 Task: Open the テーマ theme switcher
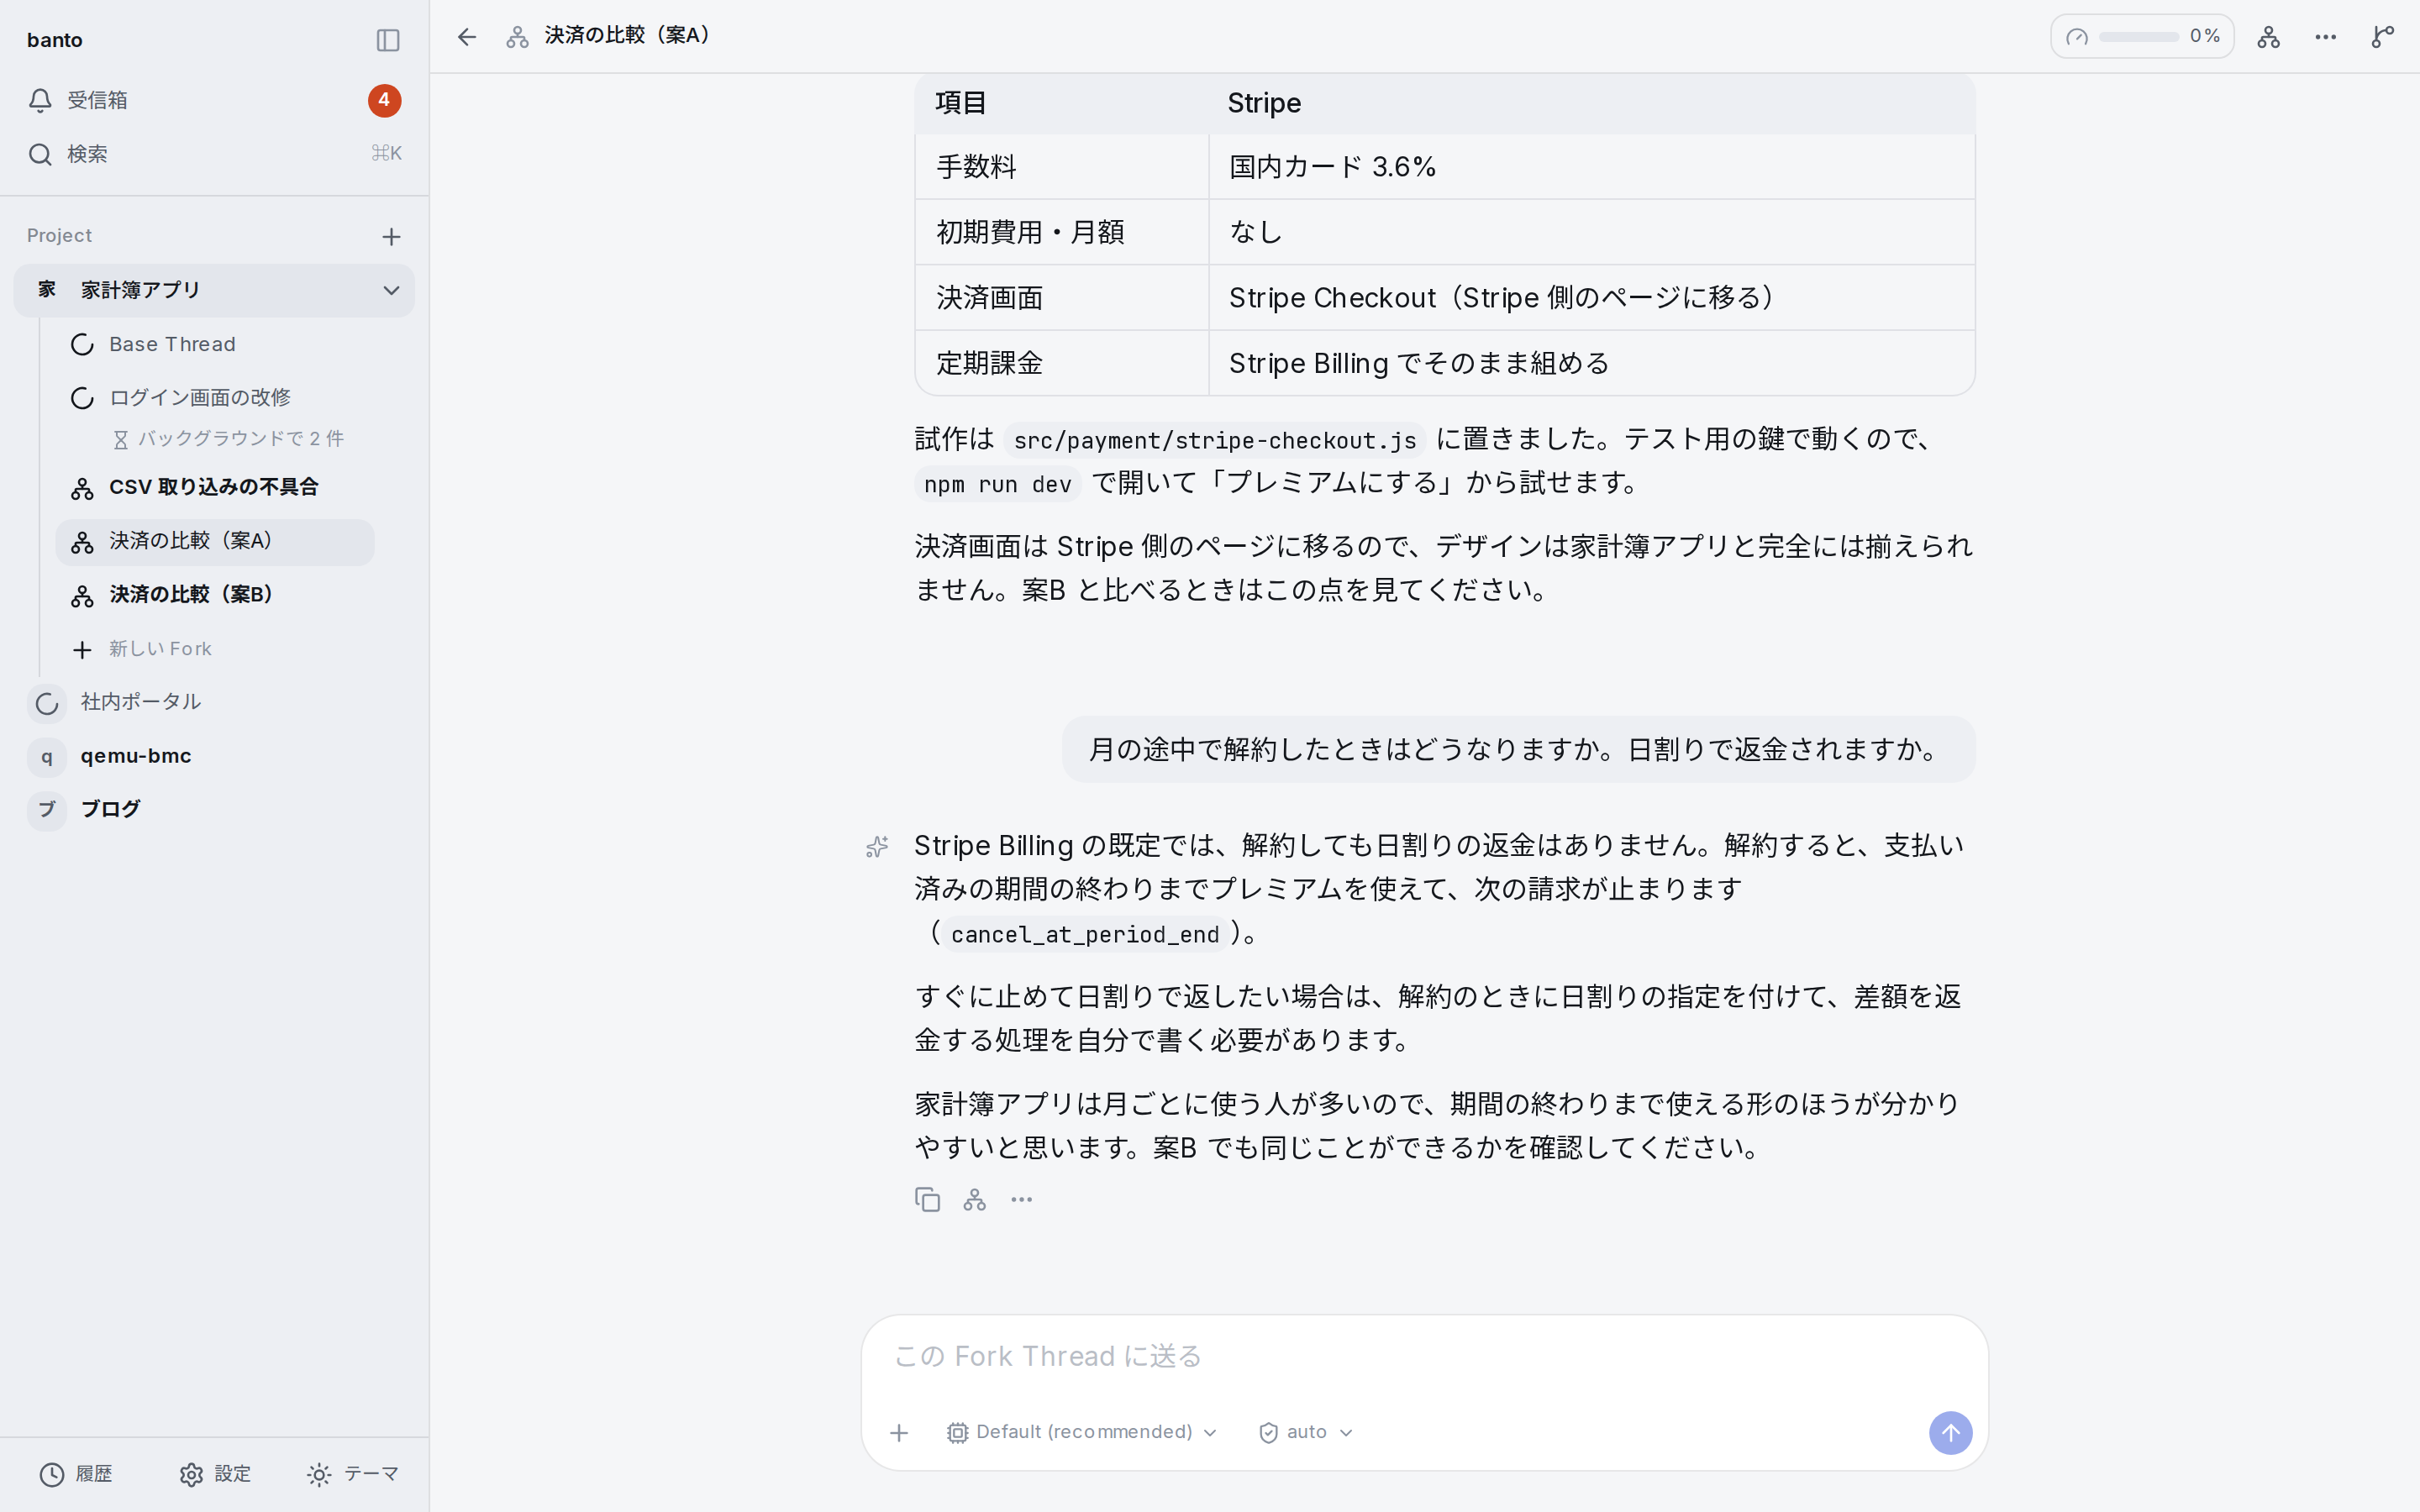(353, 1474)
